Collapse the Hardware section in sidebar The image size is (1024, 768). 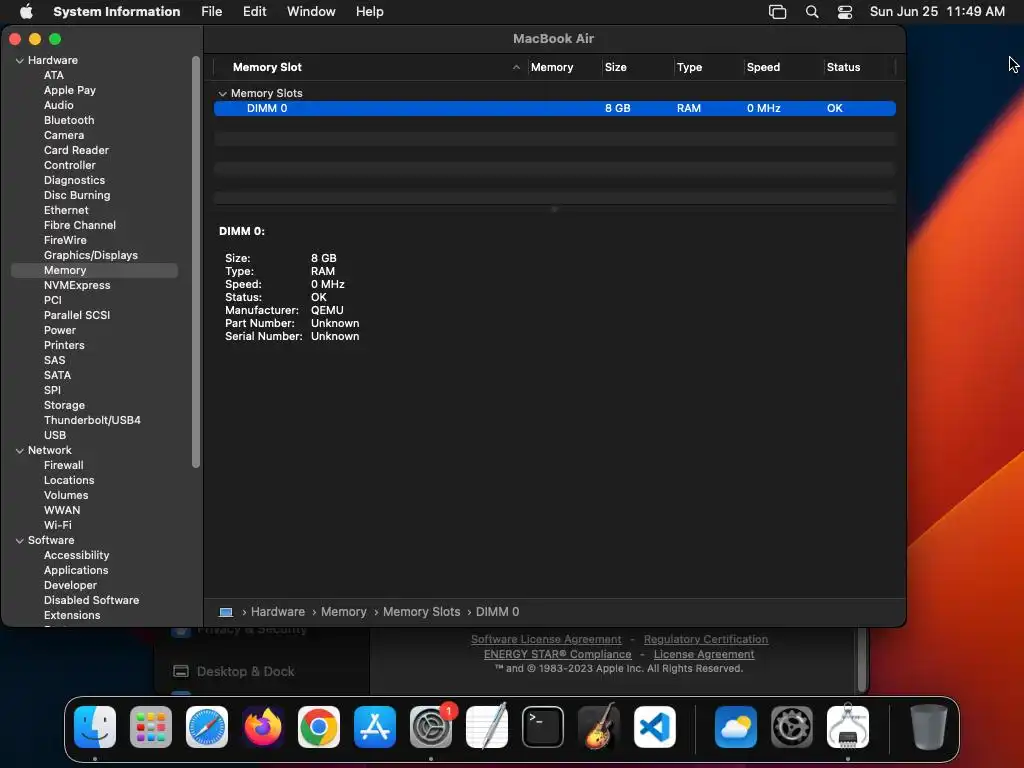point(20,61)
